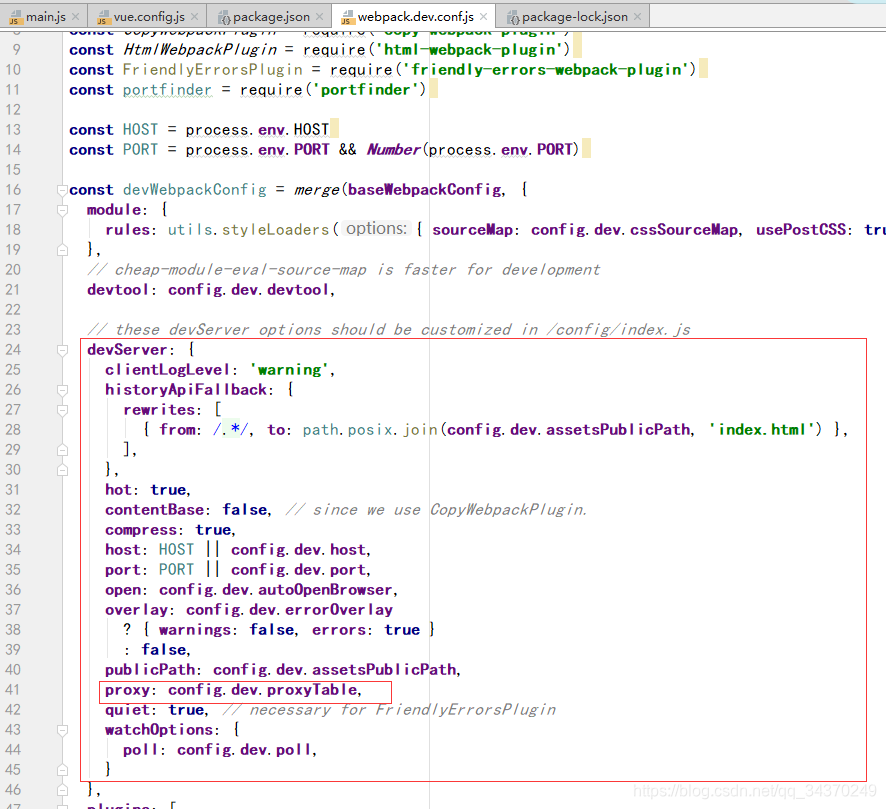Close the vue.config.js tab
The image size is (886, 809).
tap(194, 17)
